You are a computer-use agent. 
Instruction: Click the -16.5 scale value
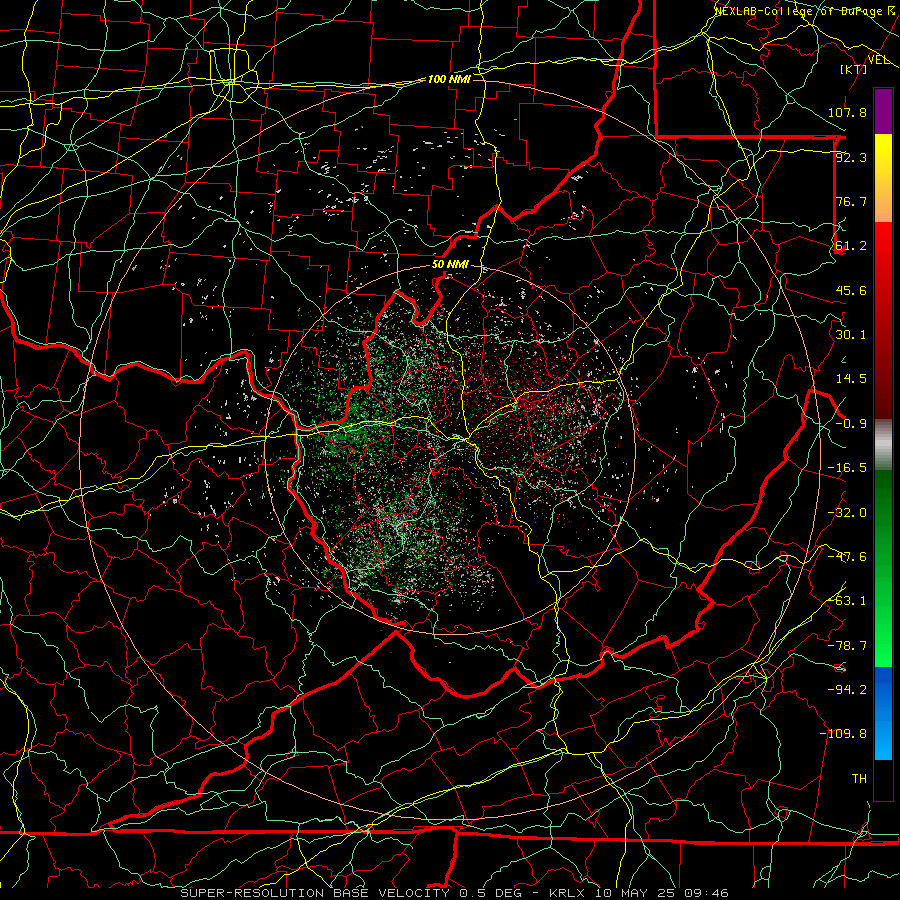(x=847, y=468)
